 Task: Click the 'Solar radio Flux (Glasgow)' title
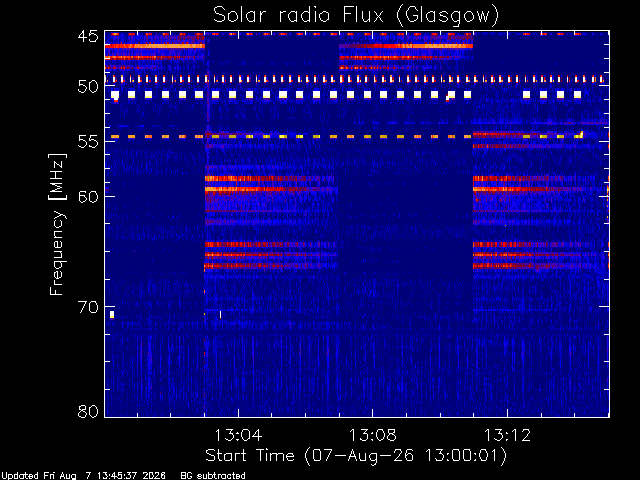coord(356,16)
